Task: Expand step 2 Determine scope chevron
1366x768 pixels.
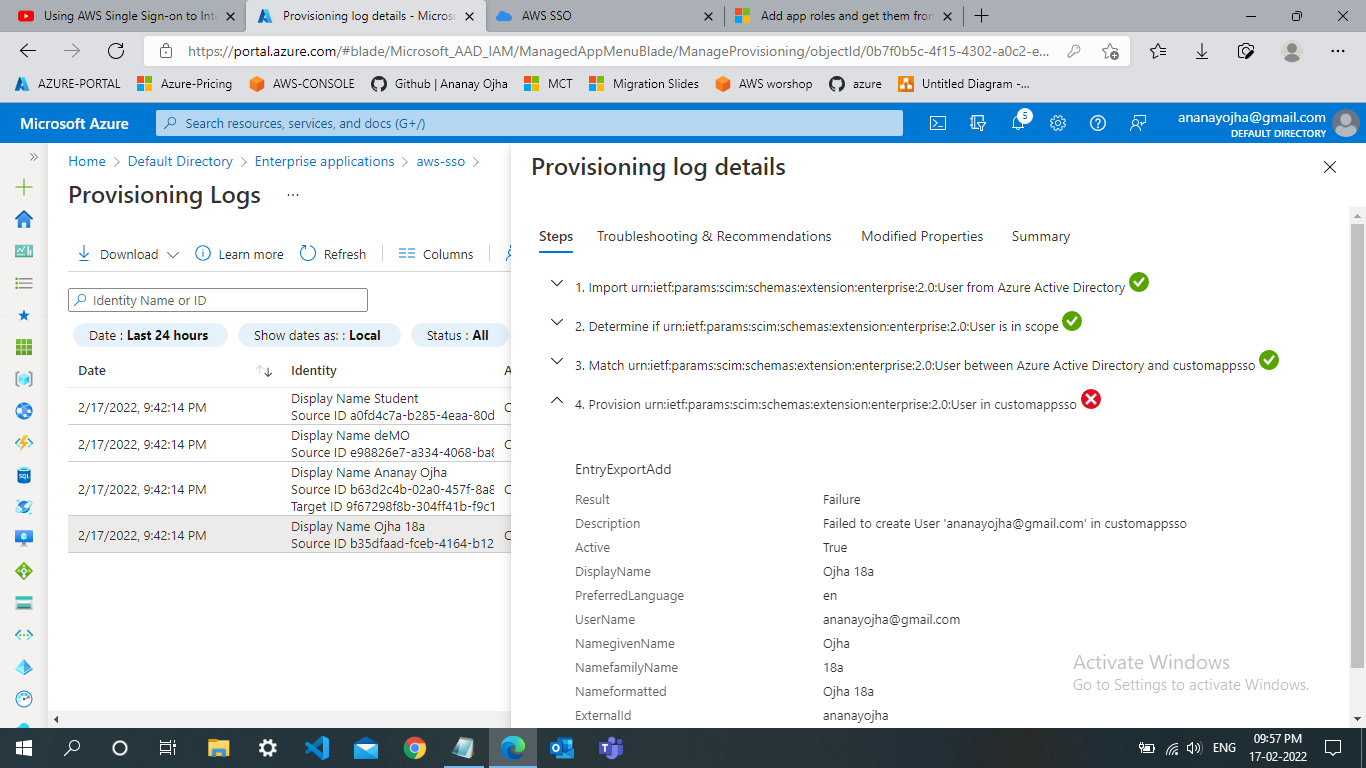Action: (556, 322)
